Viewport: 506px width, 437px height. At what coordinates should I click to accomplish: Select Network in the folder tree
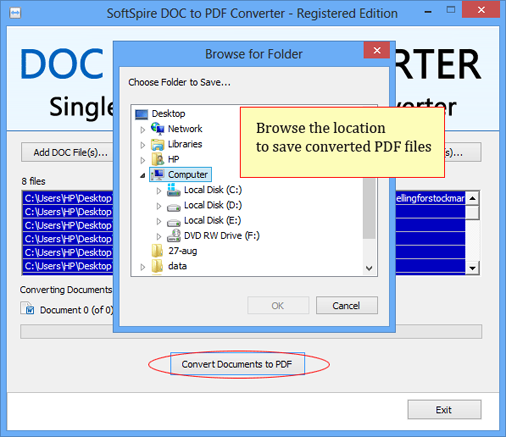pyautogui.click(x=185, y=129)
